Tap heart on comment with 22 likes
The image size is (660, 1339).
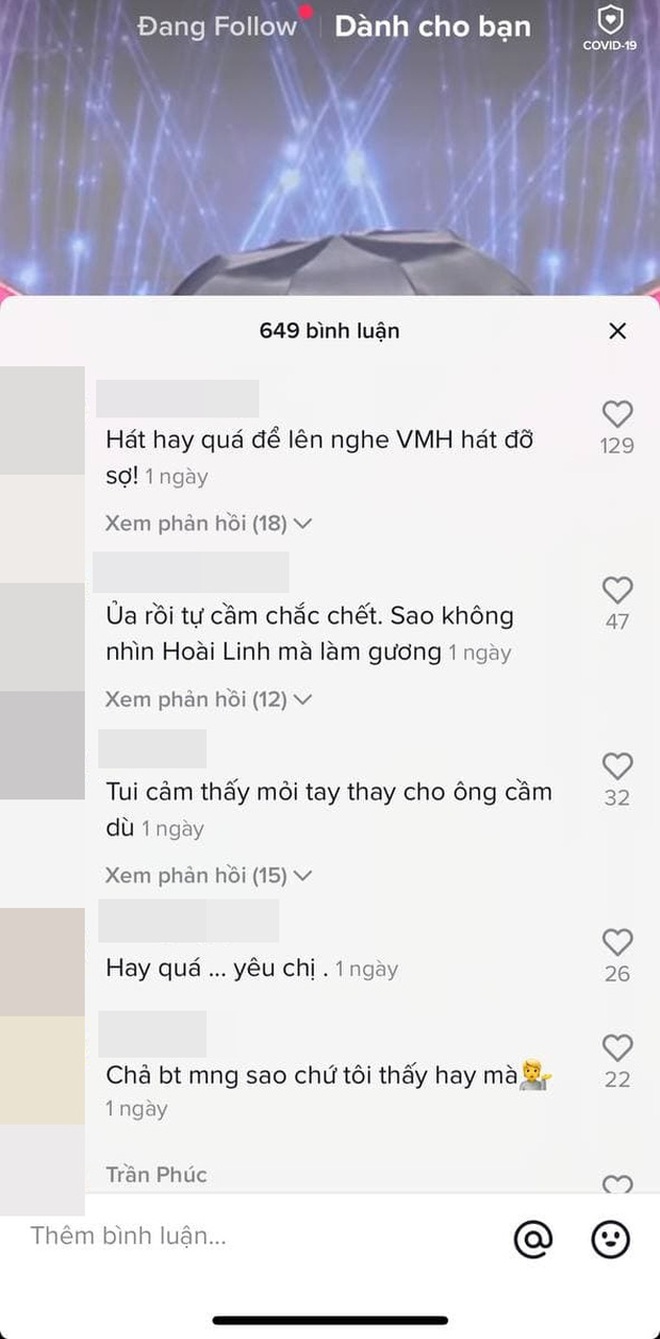pos(617,1048)
